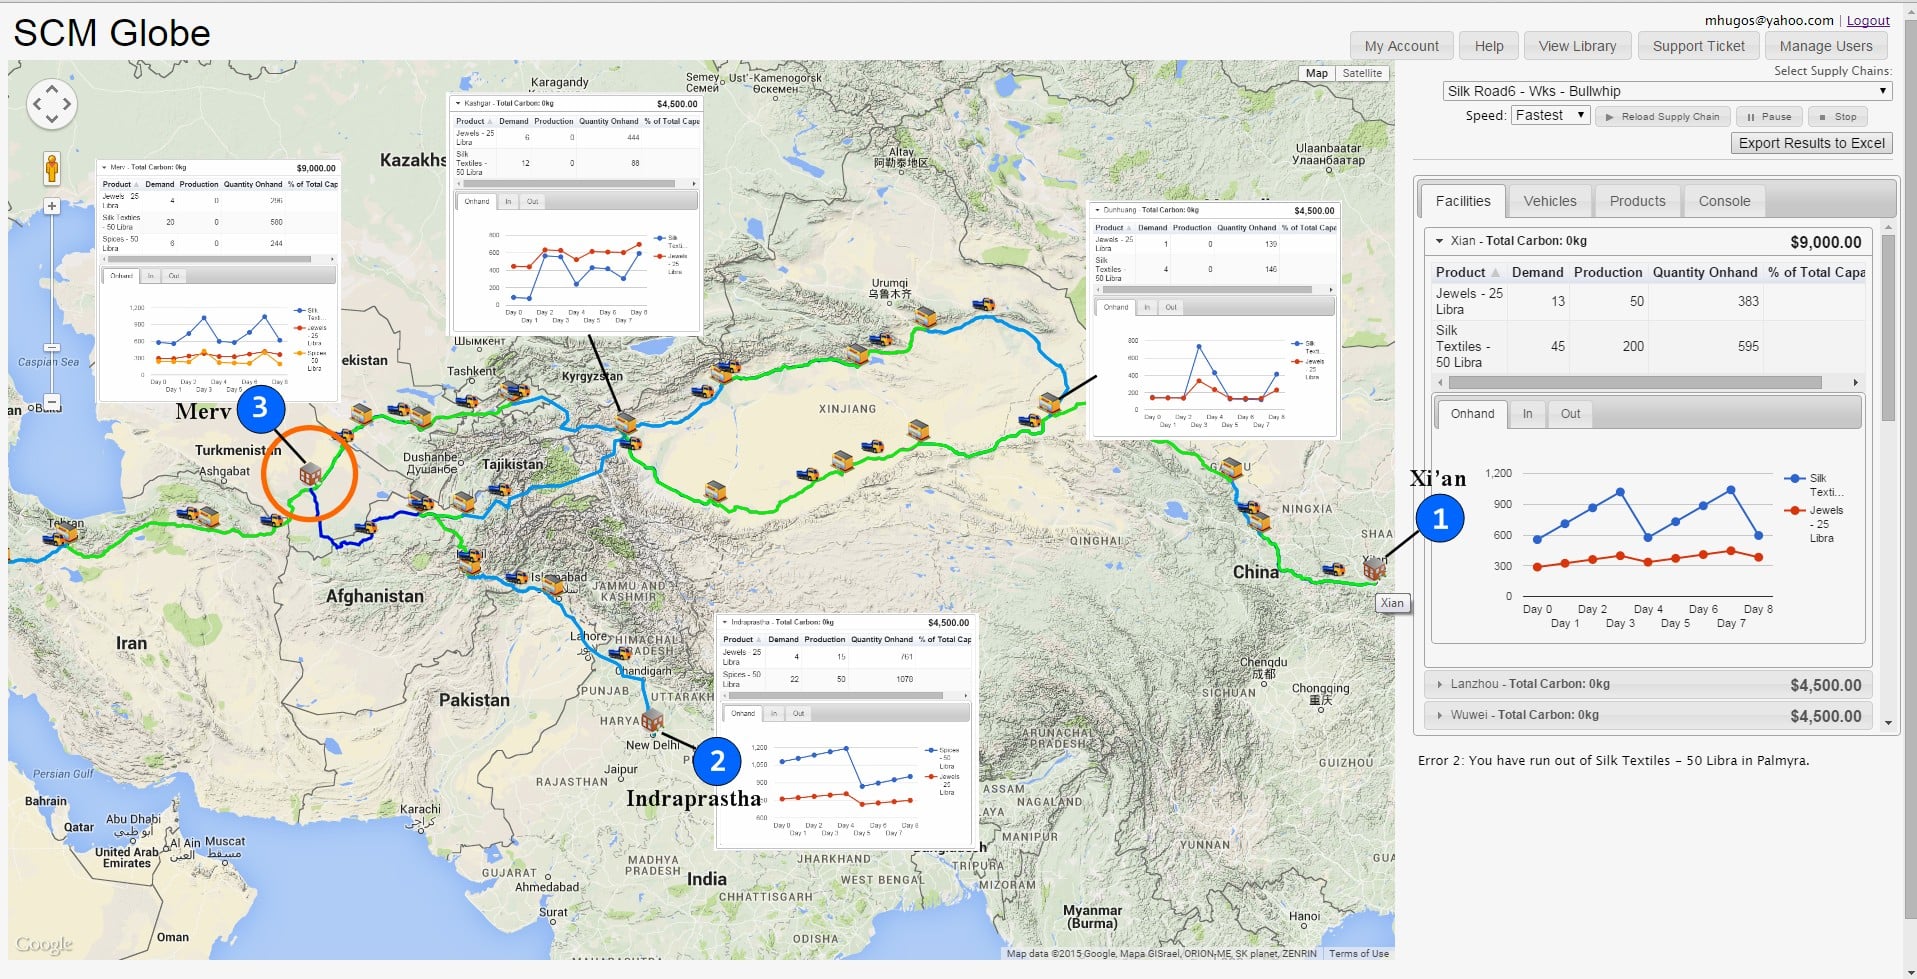This screenshot has width=1917, height=979.
Task: Switch map to Satellite view
Action: pos(1362,73)
